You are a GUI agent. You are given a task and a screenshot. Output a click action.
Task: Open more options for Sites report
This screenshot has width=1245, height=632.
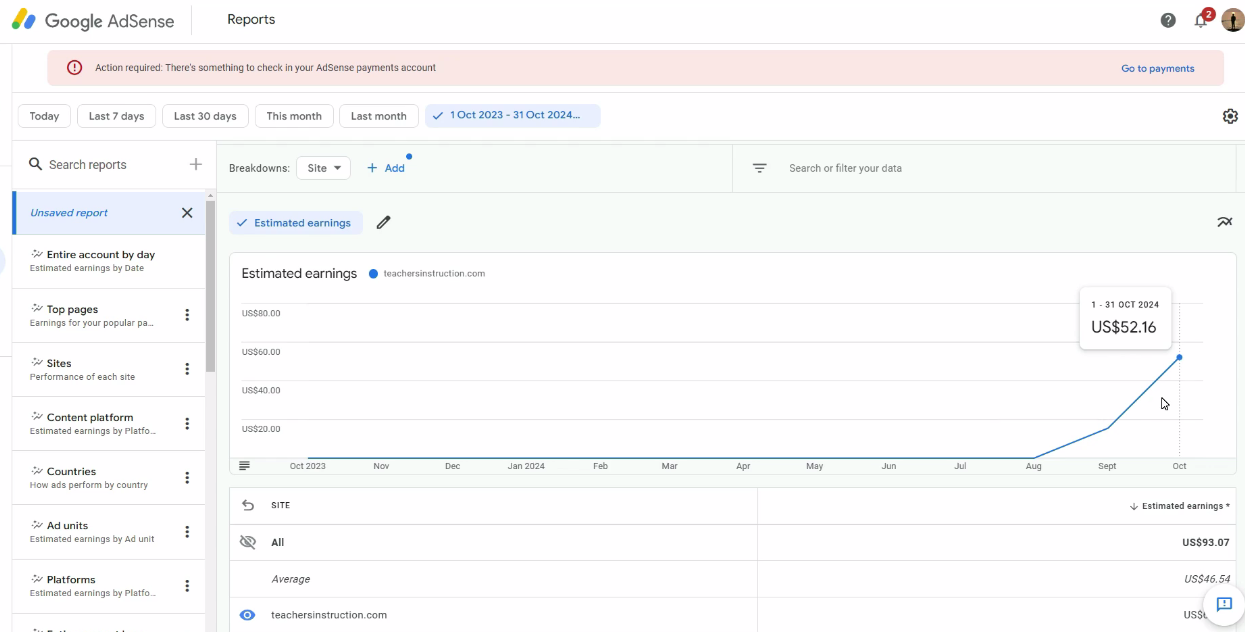coord(187,369)
